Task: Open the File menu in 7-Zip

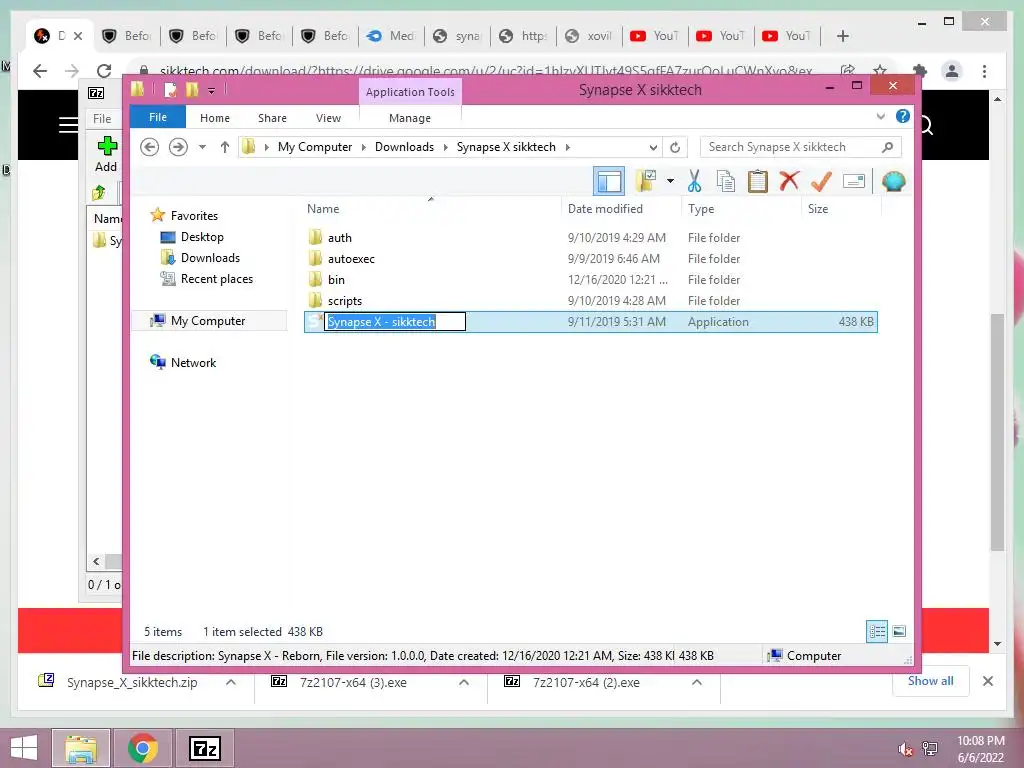Action: click(x=102, y=119)
